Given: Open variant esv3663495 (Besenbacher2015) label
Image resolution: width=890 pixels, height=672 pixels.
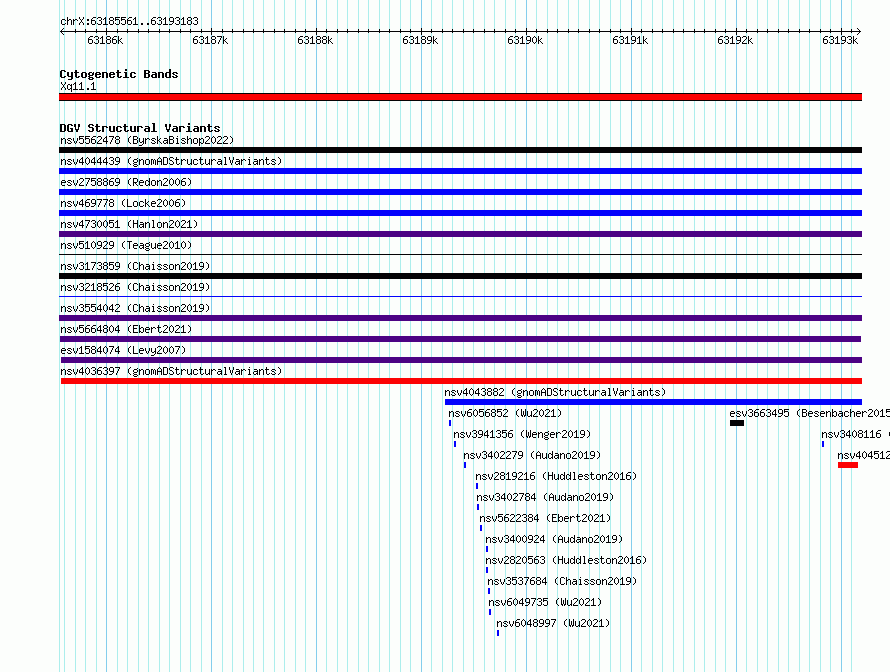Looking at the screenshot, I should (809, 413).
